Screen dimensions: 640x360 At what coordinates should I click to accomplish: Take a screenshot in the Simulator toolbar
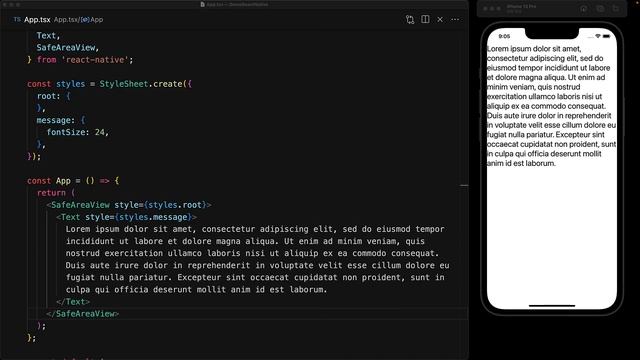point(600,9)
